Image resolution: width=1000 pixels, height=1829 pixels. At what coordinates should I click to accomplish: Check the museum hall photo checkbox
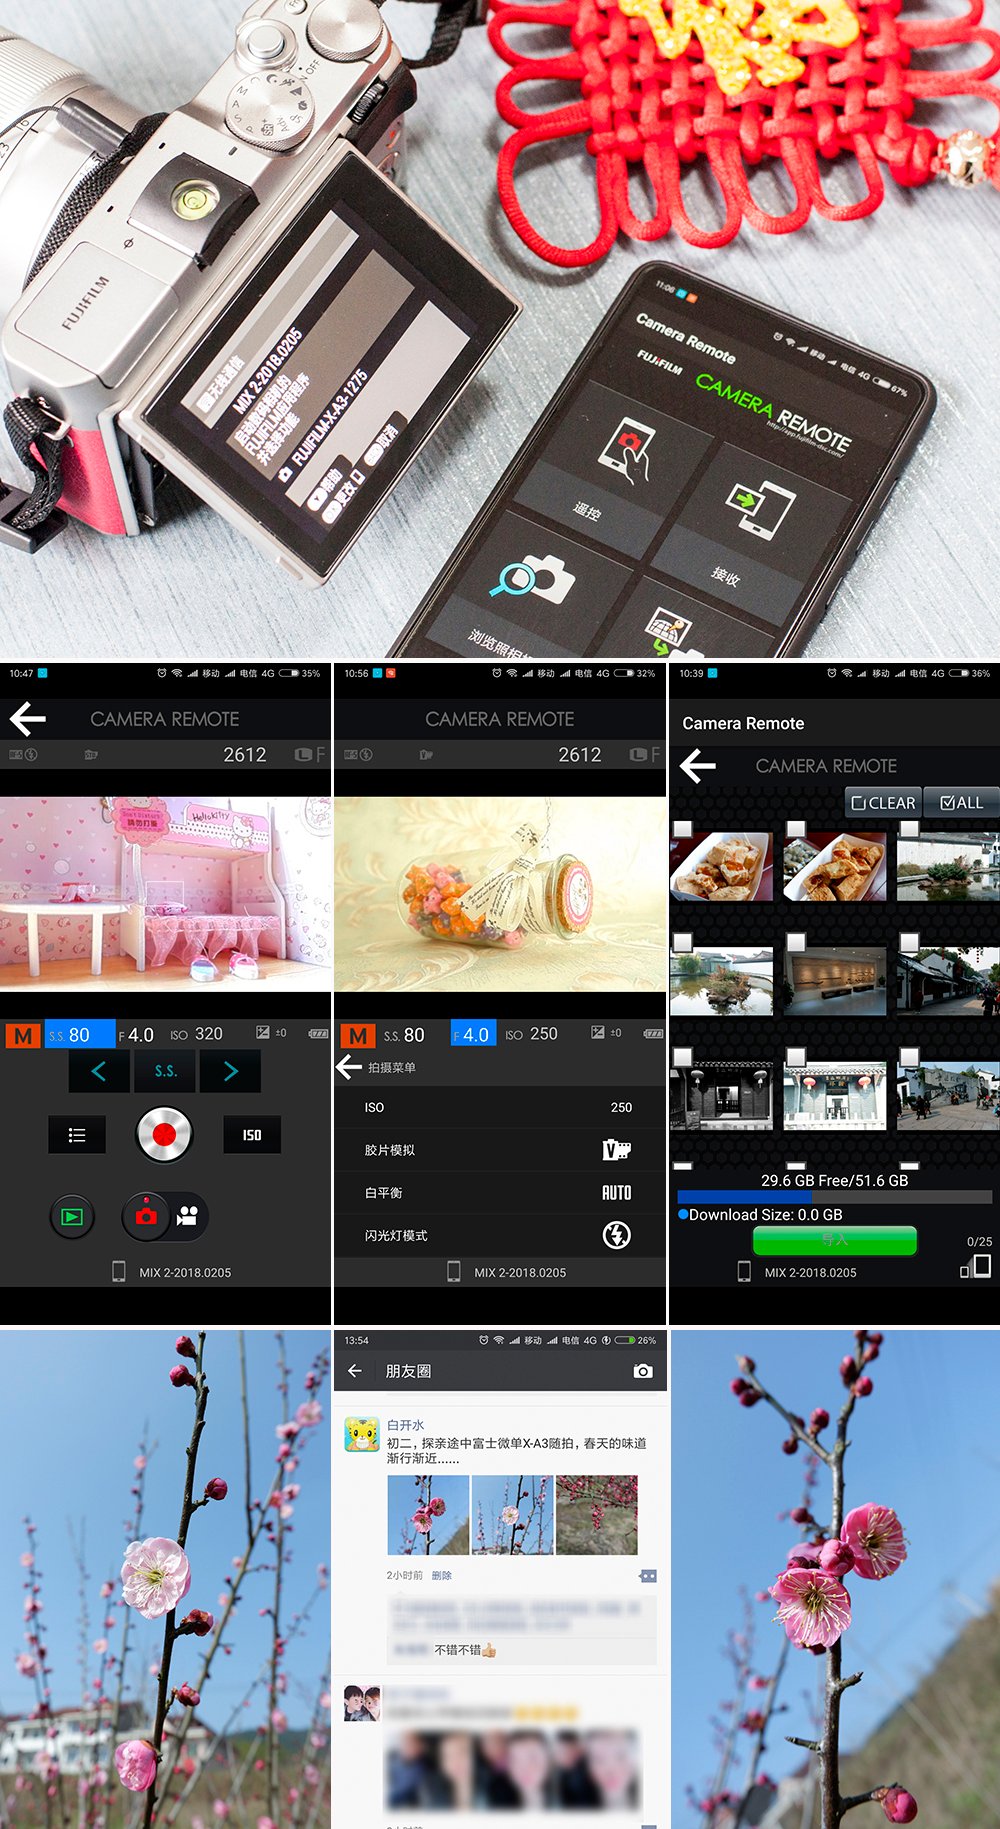click(796, 942)
